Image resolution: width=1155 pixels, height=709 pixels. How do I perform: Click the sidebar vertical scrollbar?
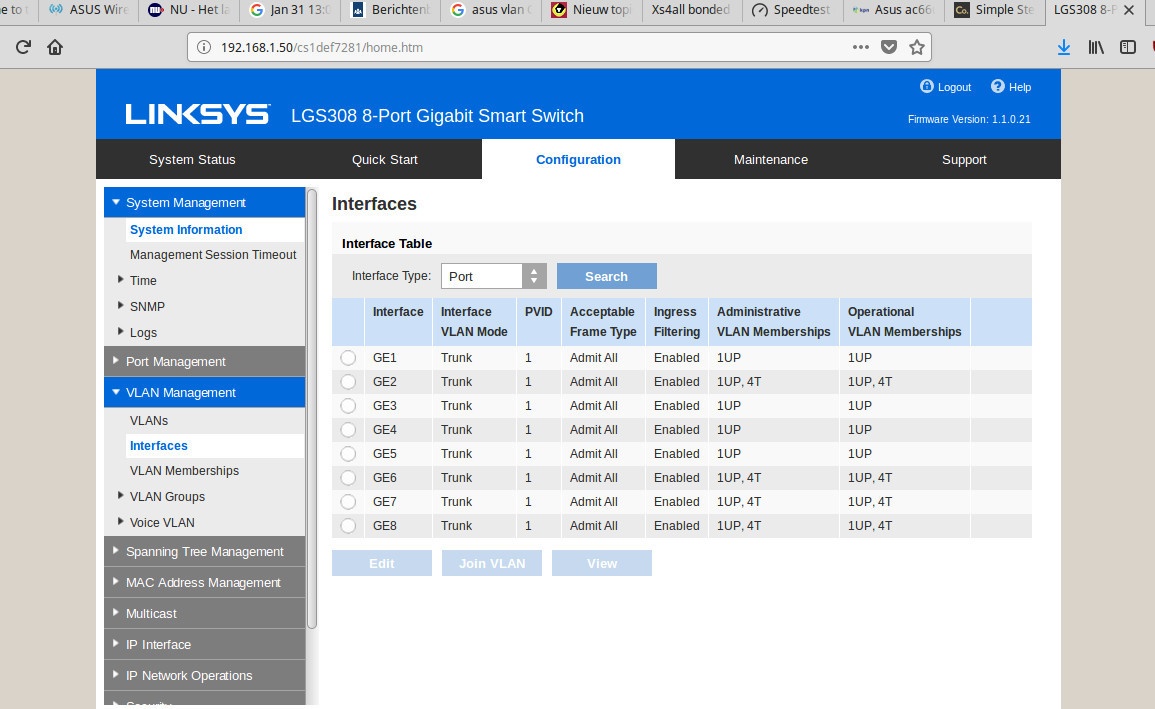click(311, 410)
